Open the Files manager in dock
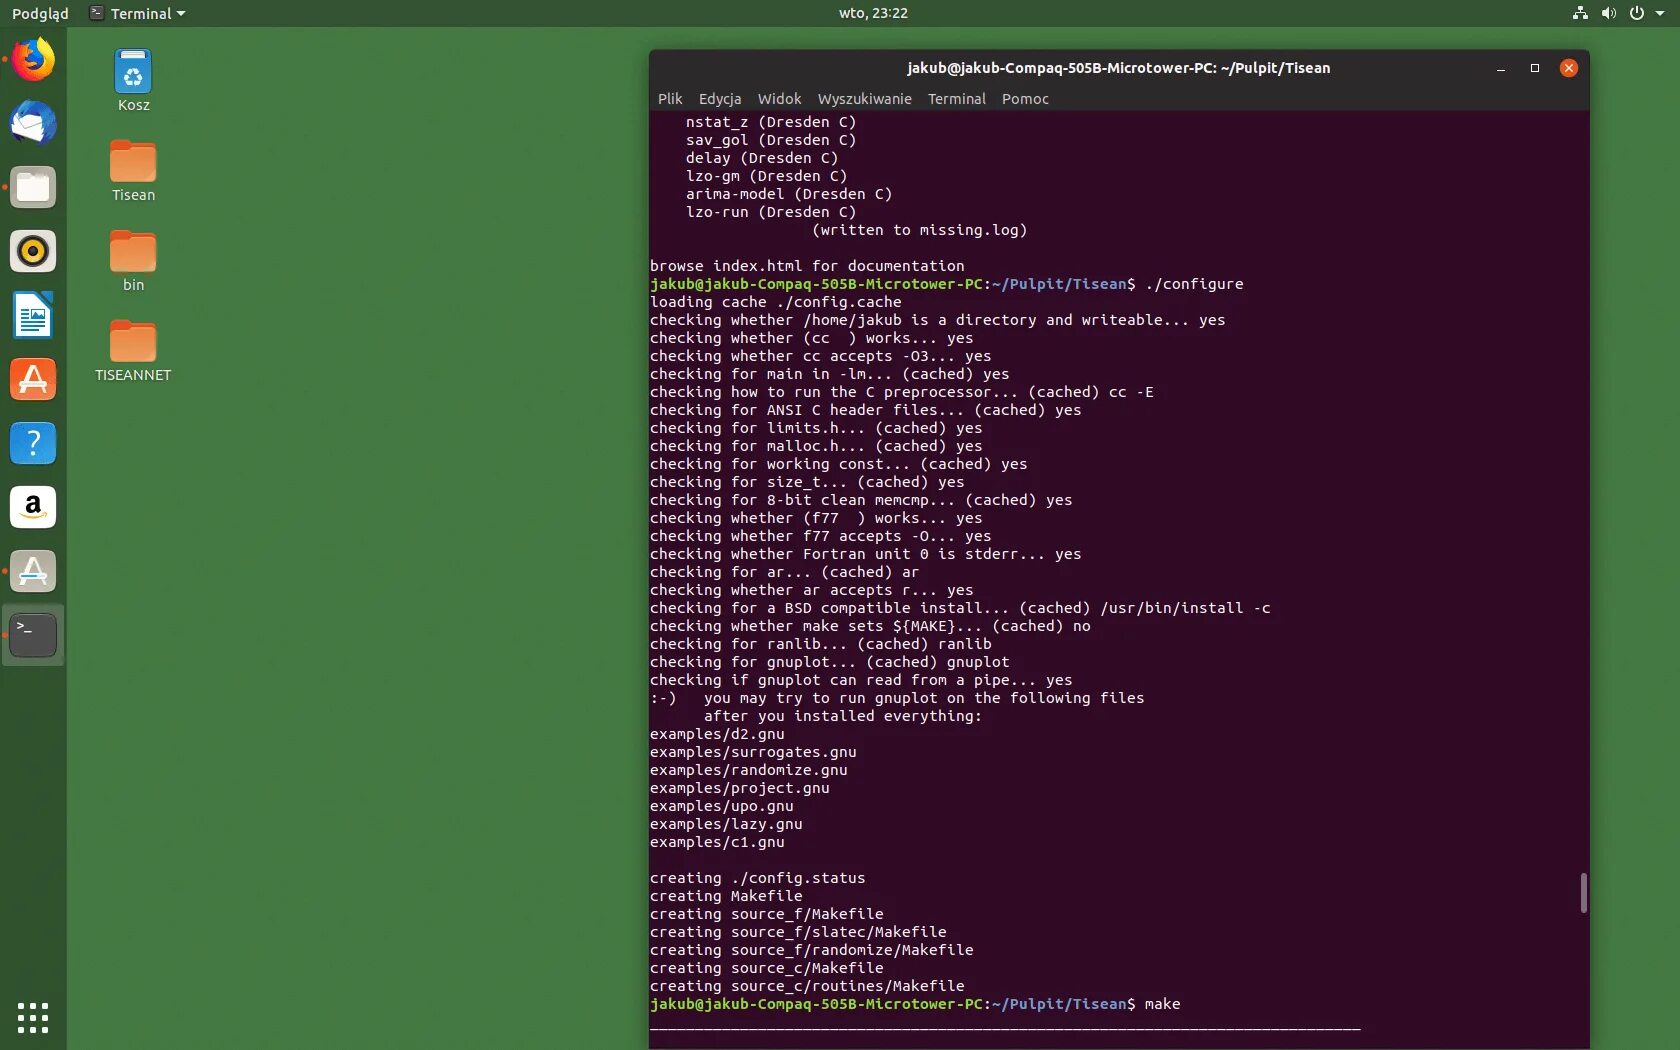The width and height of the screenshot is (1680, 1050). [33, 187]
